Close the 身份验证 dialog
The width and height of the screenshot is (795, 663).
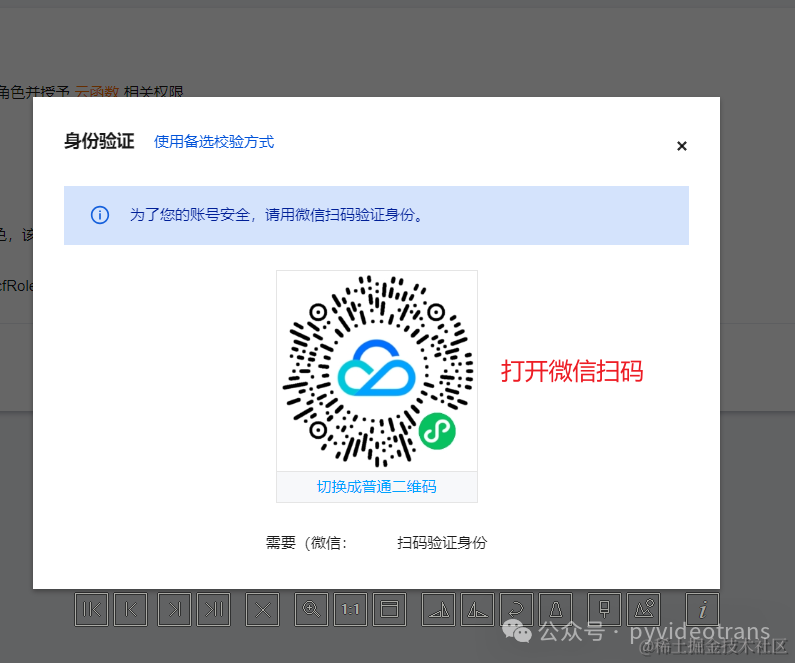click(681, 146)
